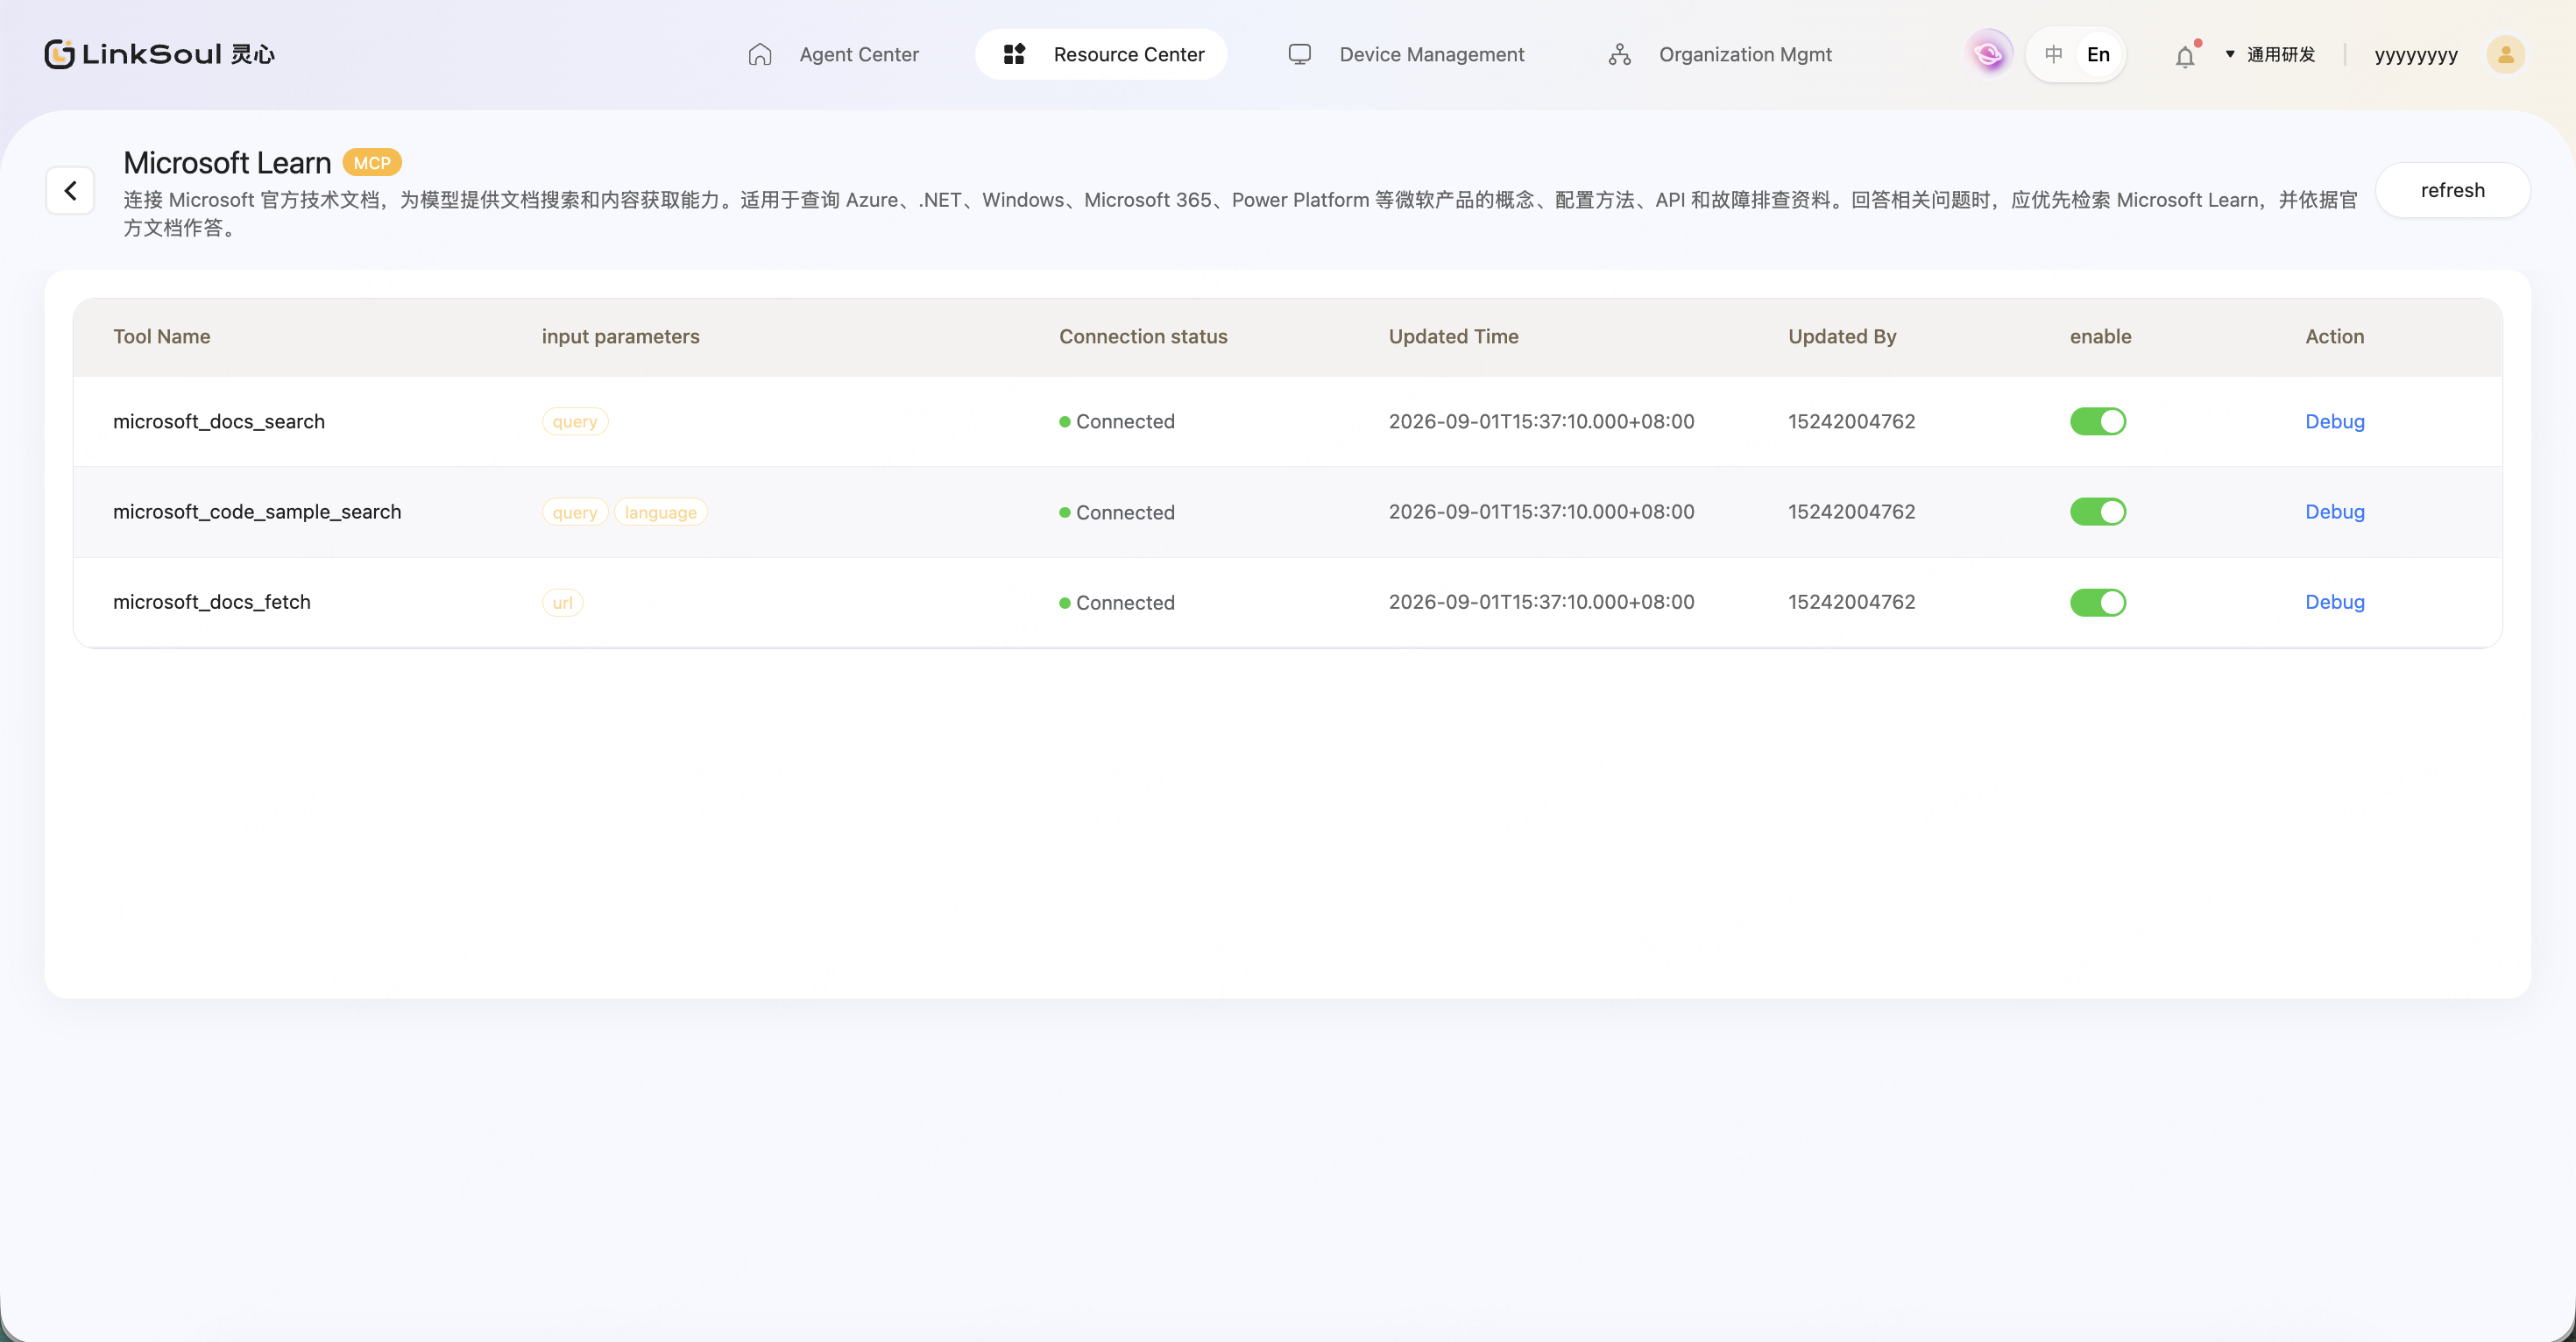Screen dimensions: 2576x1342
Task: Open the Resource Center tab
Action: [x=1102, y=54]
